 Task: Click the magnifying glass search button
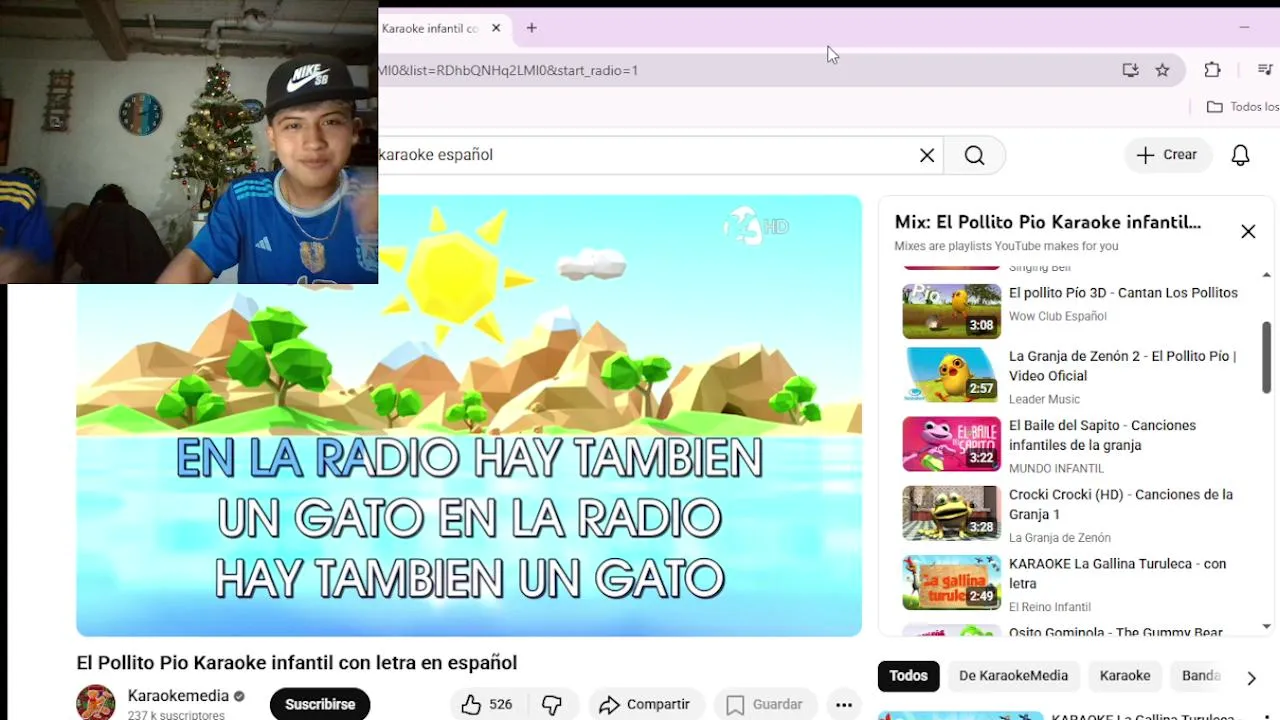(975, 155)
